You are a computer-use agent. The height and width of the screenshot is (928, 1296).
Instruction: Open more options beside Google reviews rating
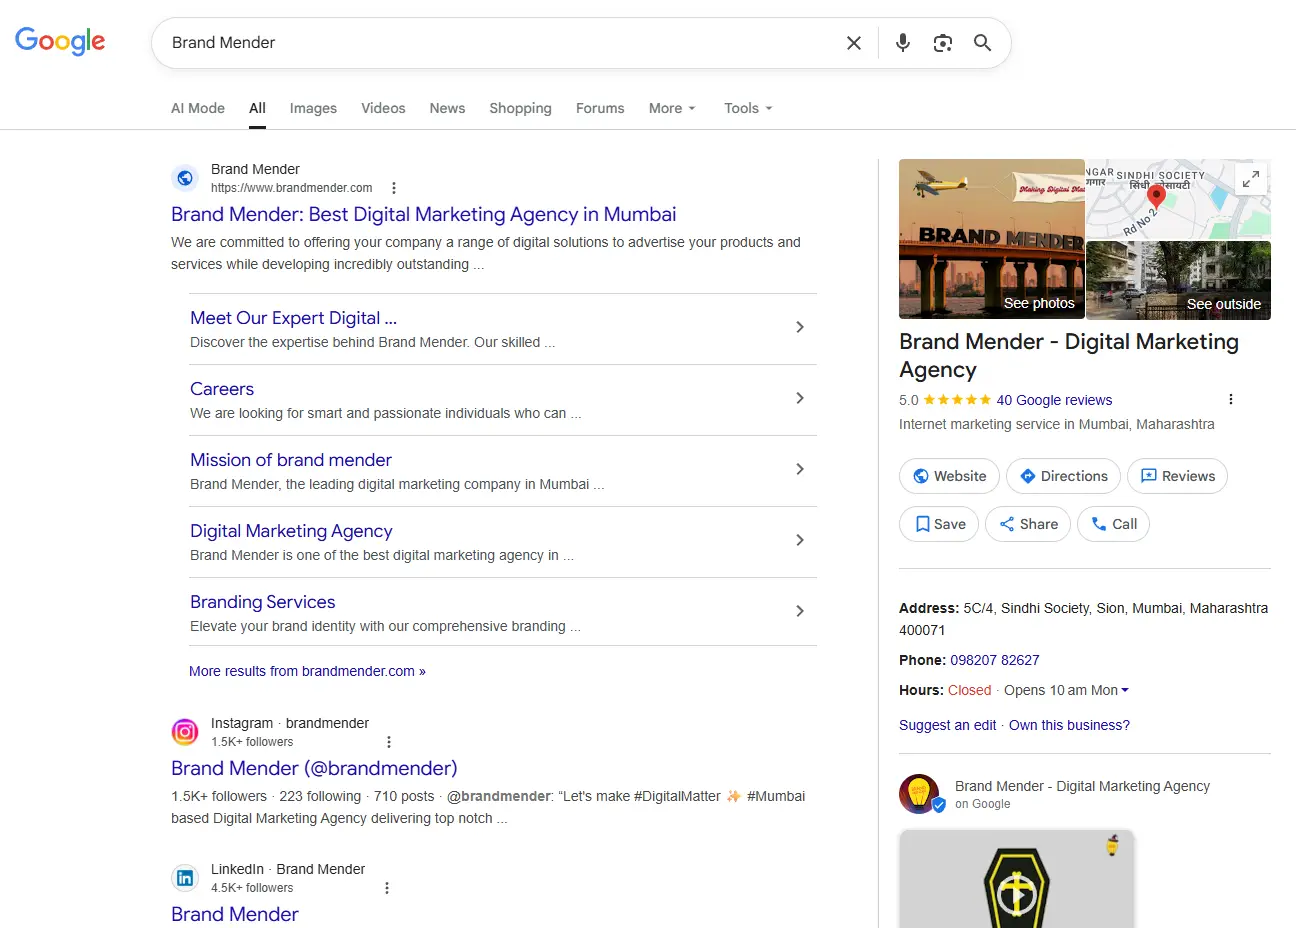tap(1230, 399)
